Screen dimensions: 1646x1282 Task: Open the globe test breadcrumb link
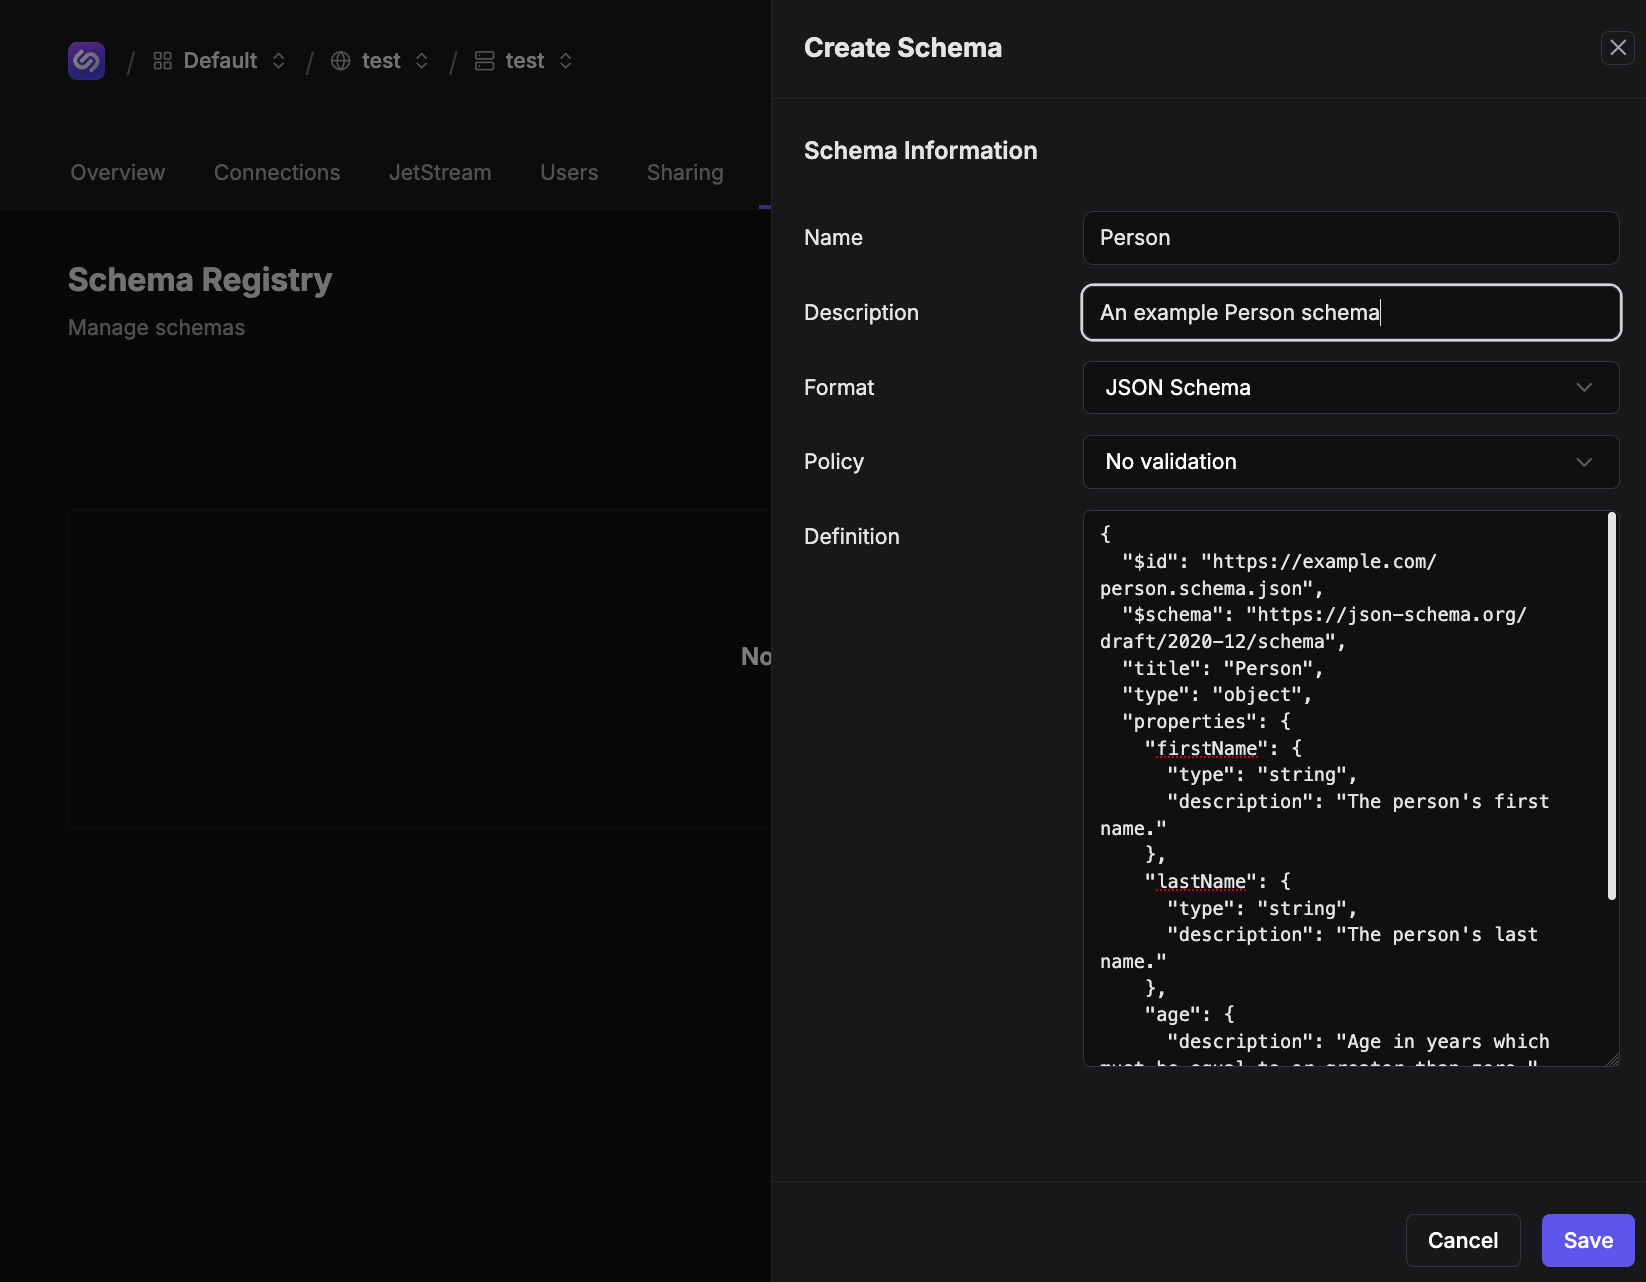(x=381, y=61)
